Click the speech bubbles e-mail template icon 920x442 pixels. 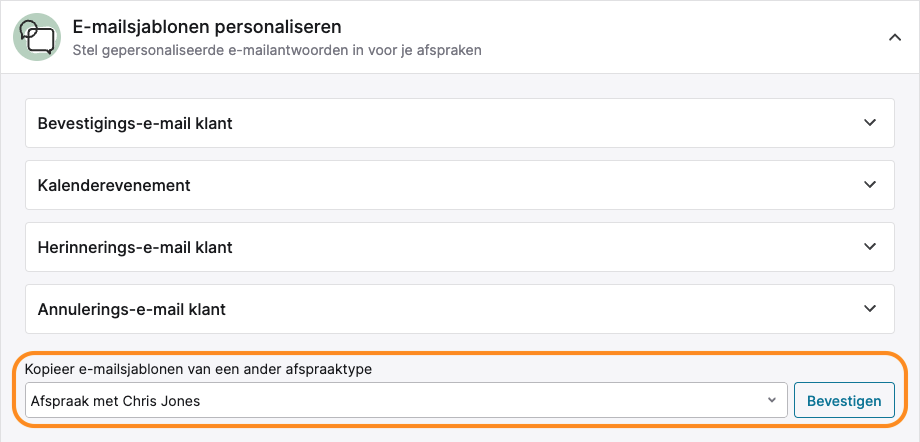point(37,37)
